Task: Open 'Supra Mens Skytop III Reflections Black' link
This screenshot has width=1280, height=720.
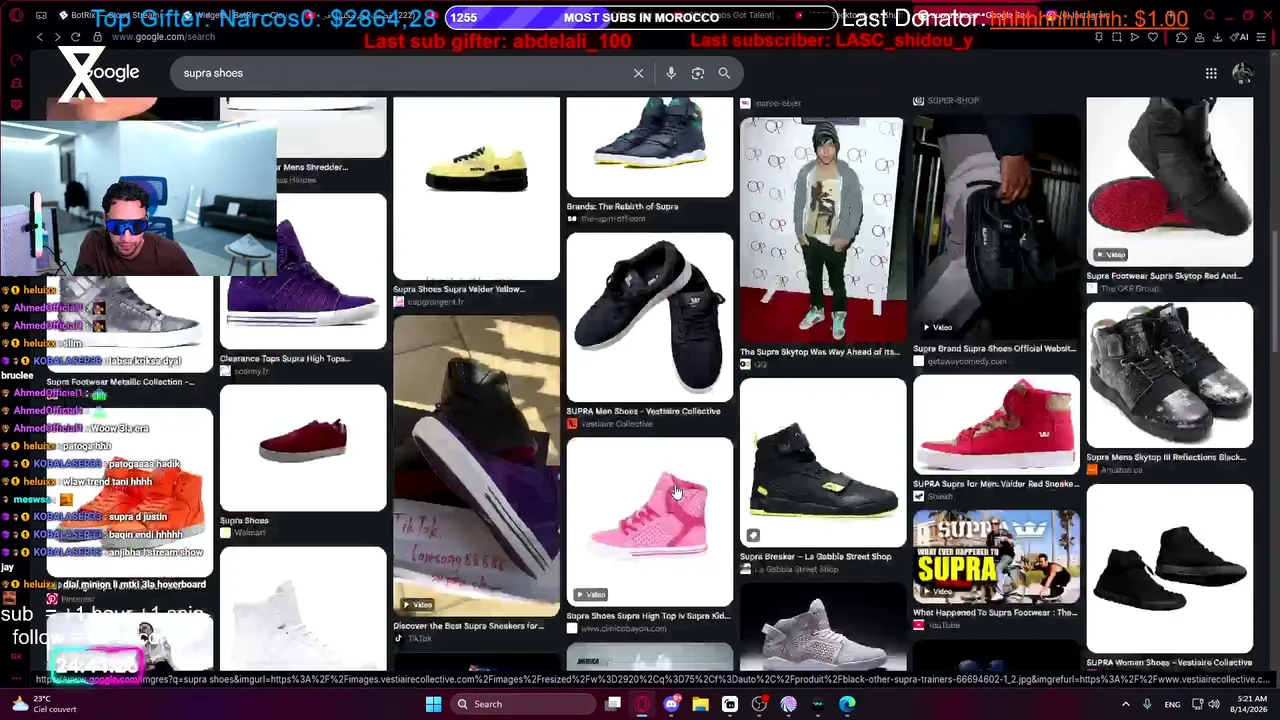Action: pos(1166,458)
